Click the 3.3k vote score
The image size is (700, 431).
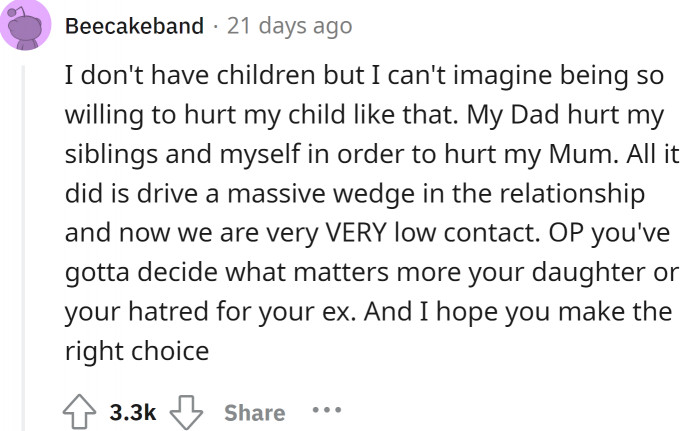(x=133, y=412)
